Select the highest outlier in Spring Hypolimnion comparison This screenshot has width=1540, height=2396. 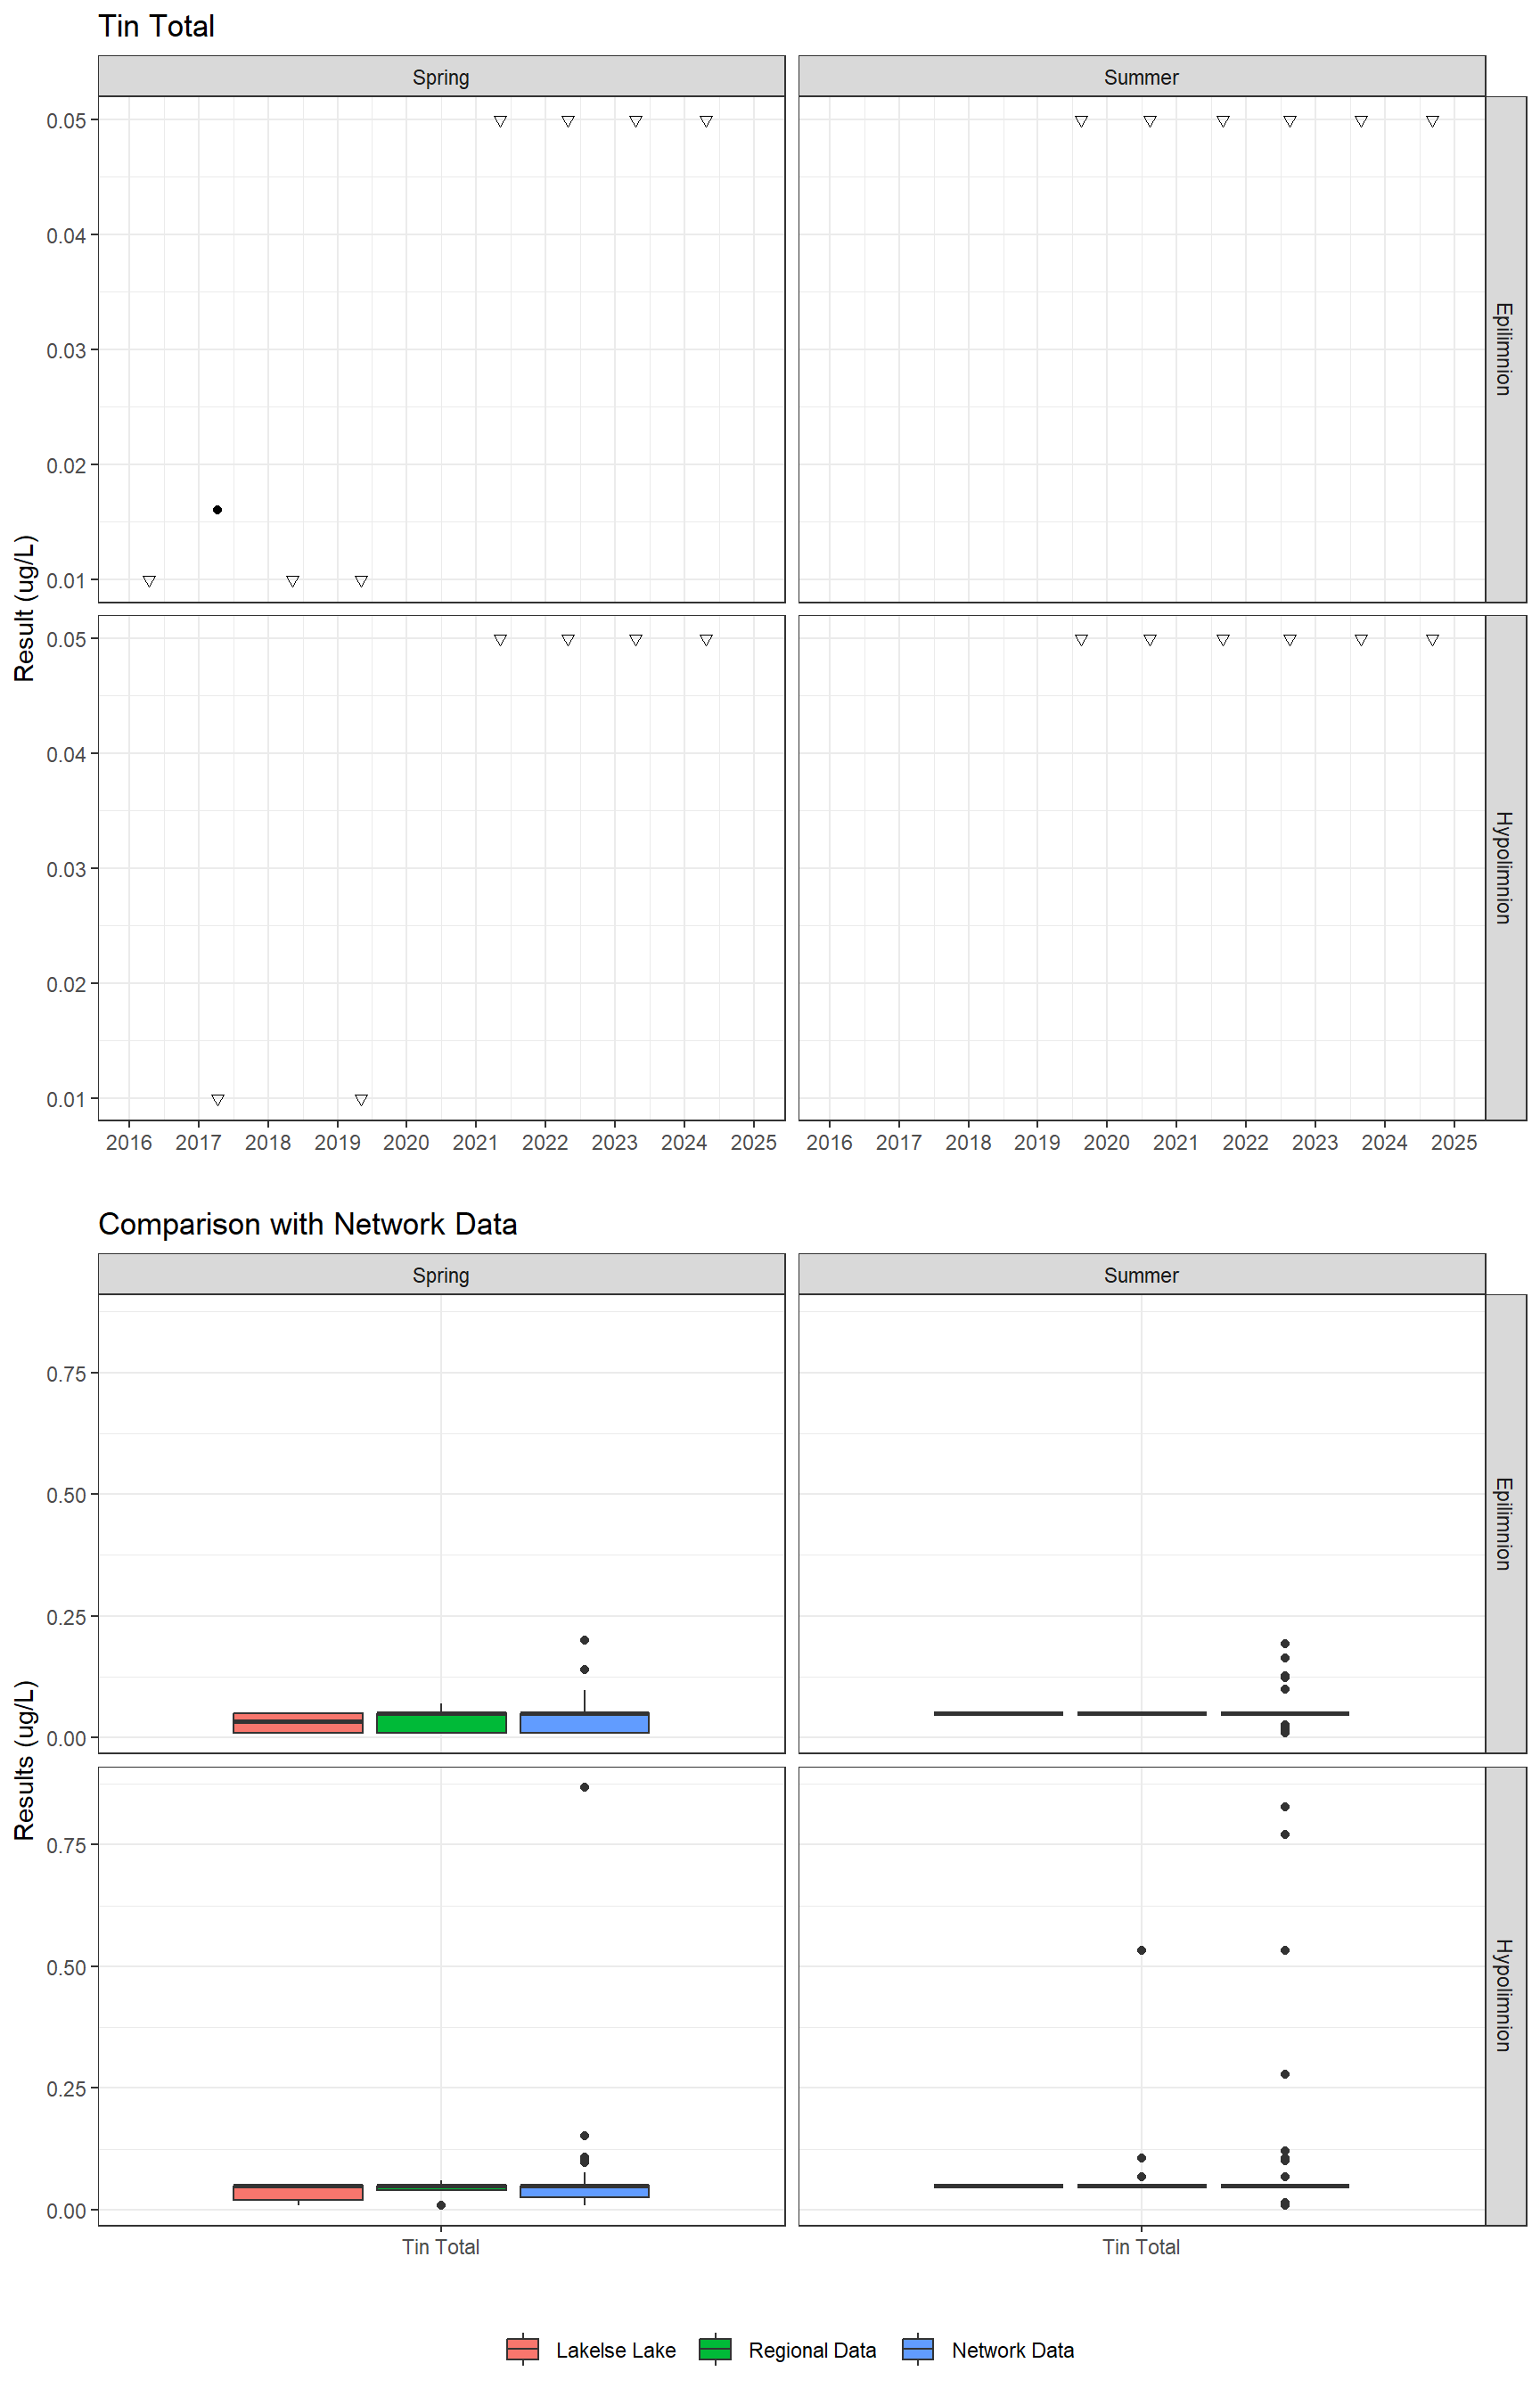(584, 1787)
